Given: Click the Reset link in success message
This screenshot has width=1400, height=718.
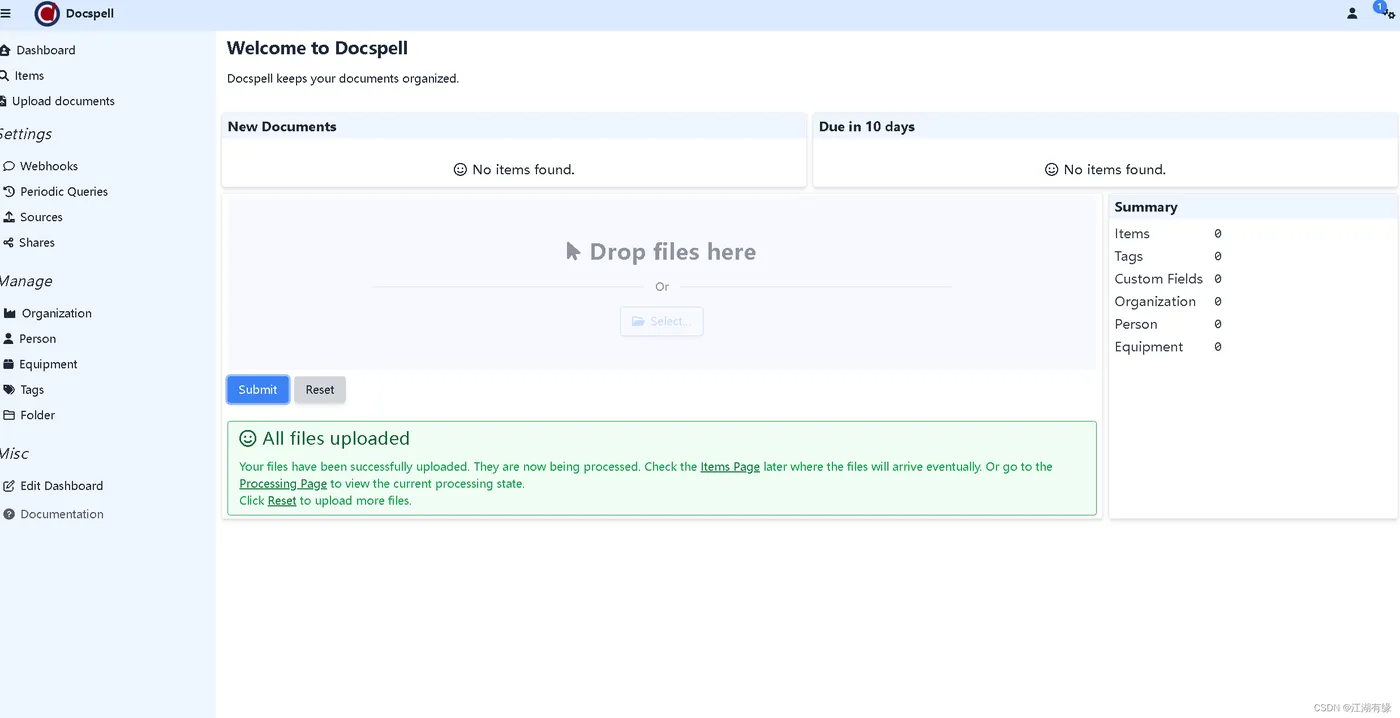Looking at the screenshot, I should coord(282,501).
